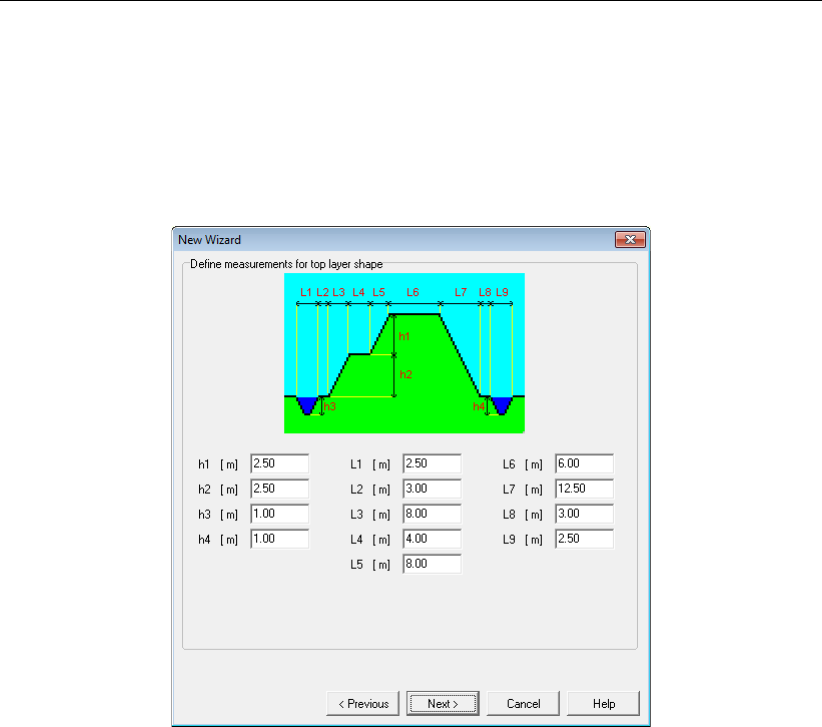Image resolution: width=822 pixels, height=727 pixels.
Task: Edit the L7 field showing 12.50
Action: click(x=584, y=489)
